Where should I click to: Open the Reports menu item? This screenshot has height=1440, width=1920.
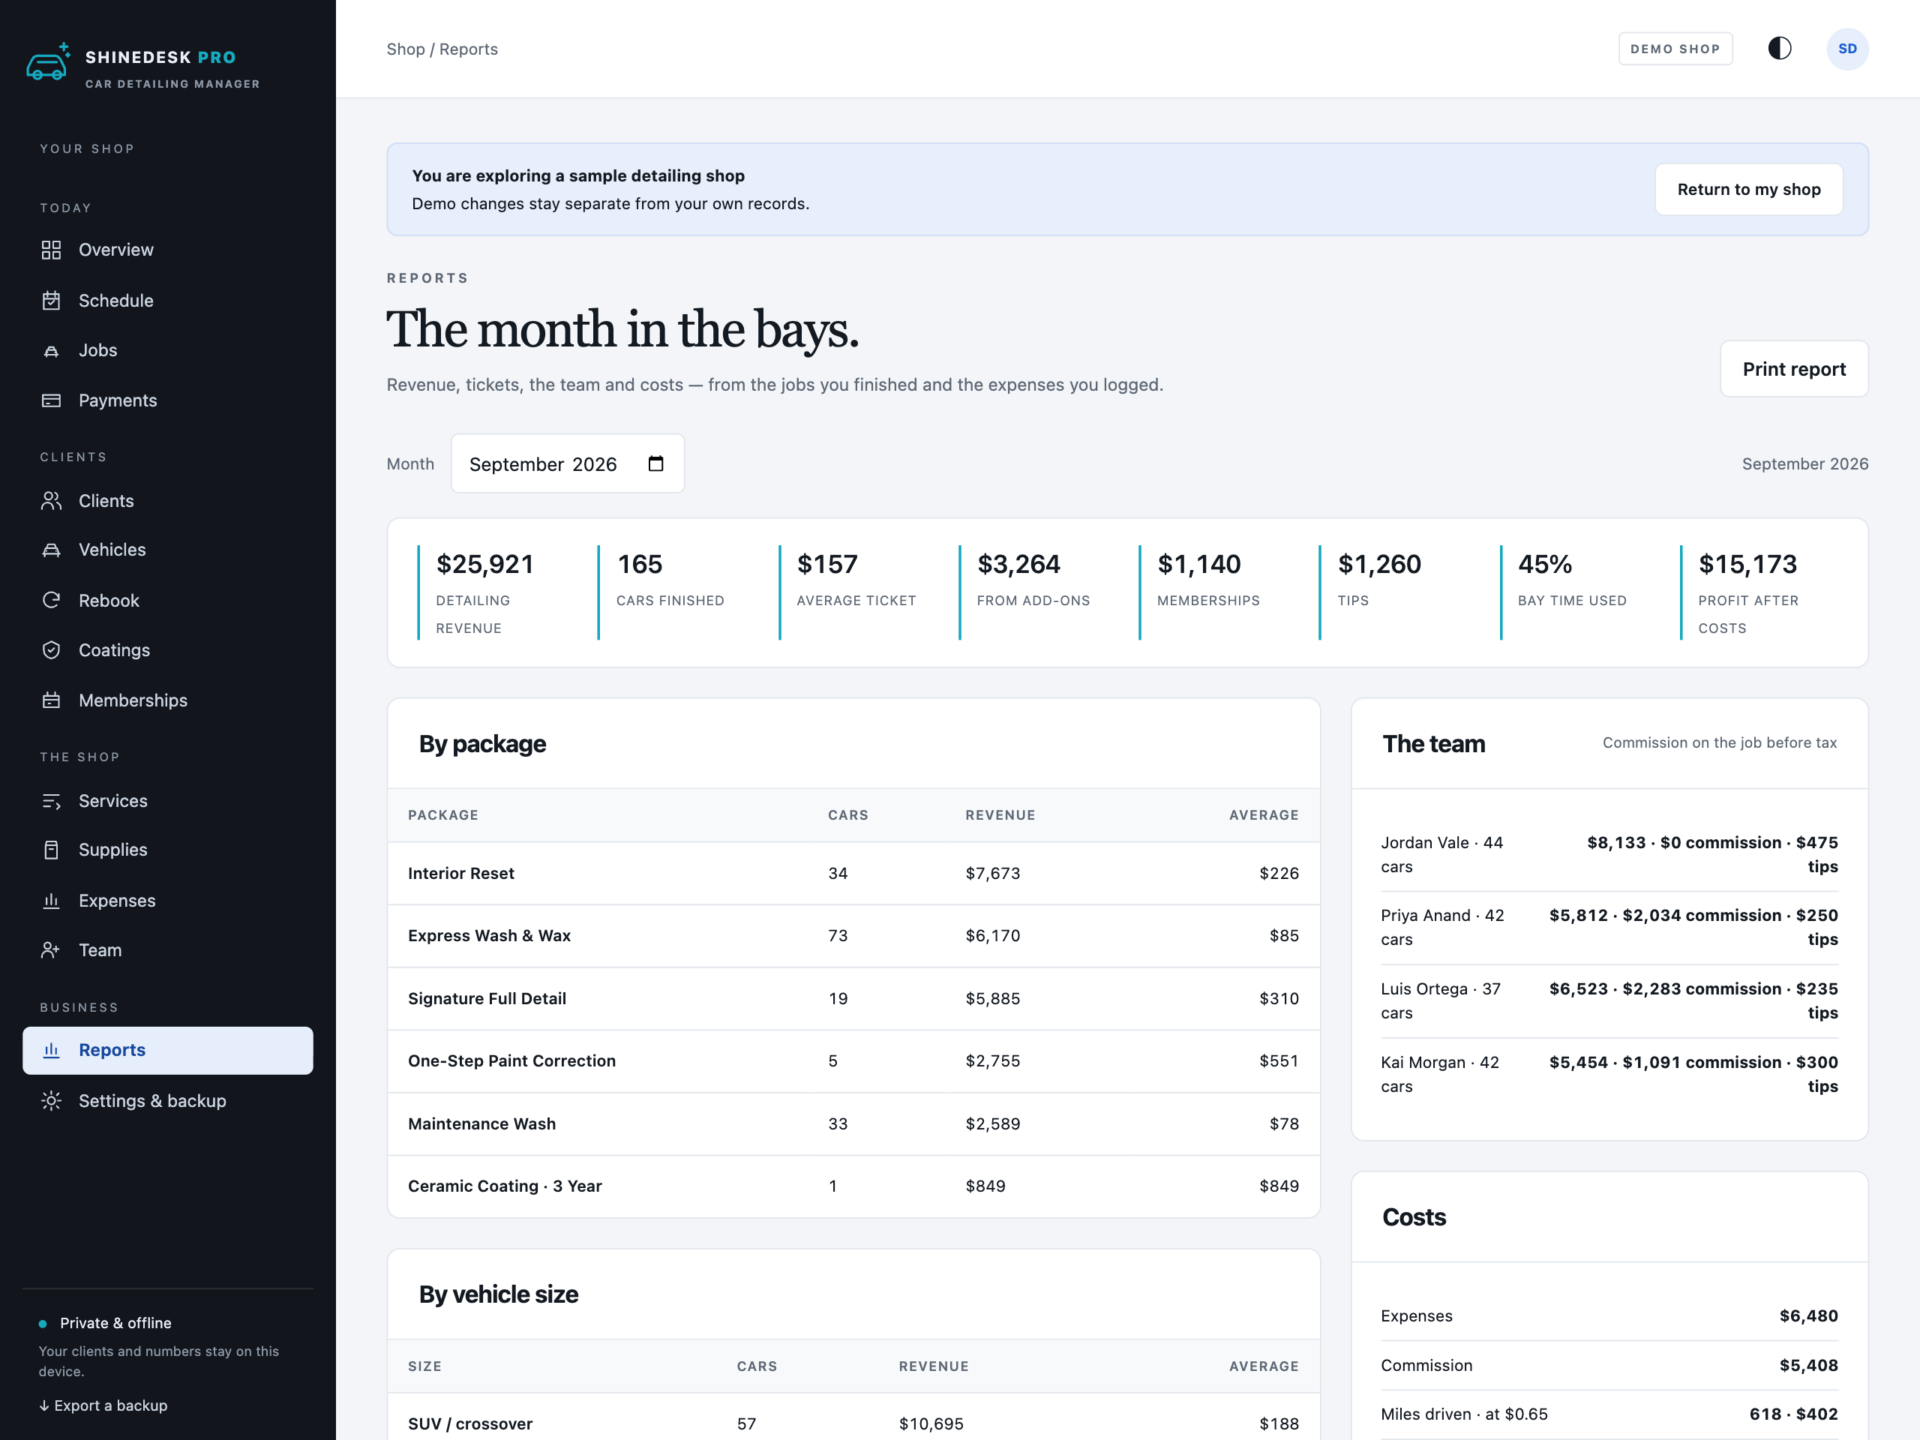coord(168,1050)
